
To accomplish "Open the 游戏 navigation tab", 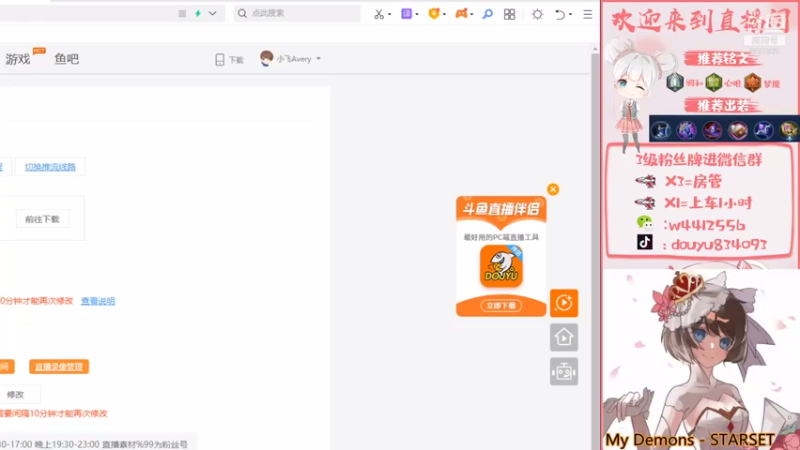I will pos(18,59).
